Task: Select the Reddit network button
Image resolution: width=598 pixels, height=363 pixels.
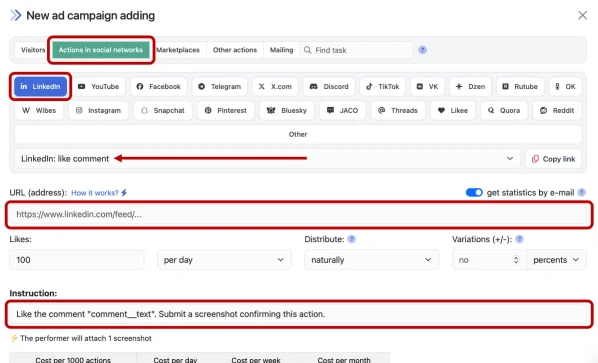Action: [557, 111]
